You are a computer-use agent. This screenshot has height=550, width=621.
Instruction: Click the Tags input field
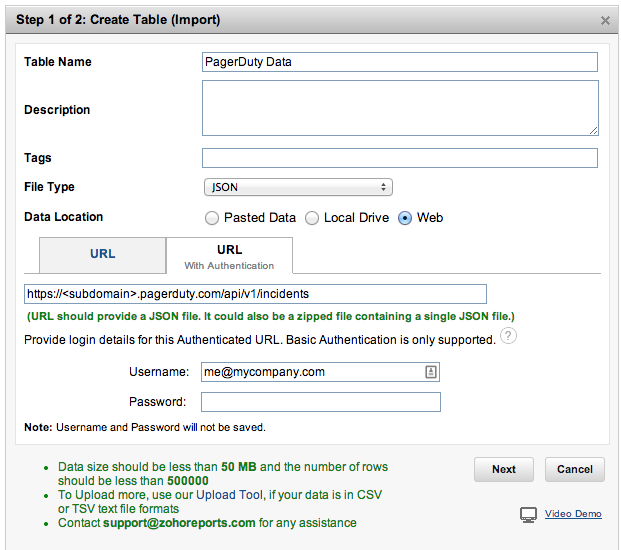coord(400,158)
